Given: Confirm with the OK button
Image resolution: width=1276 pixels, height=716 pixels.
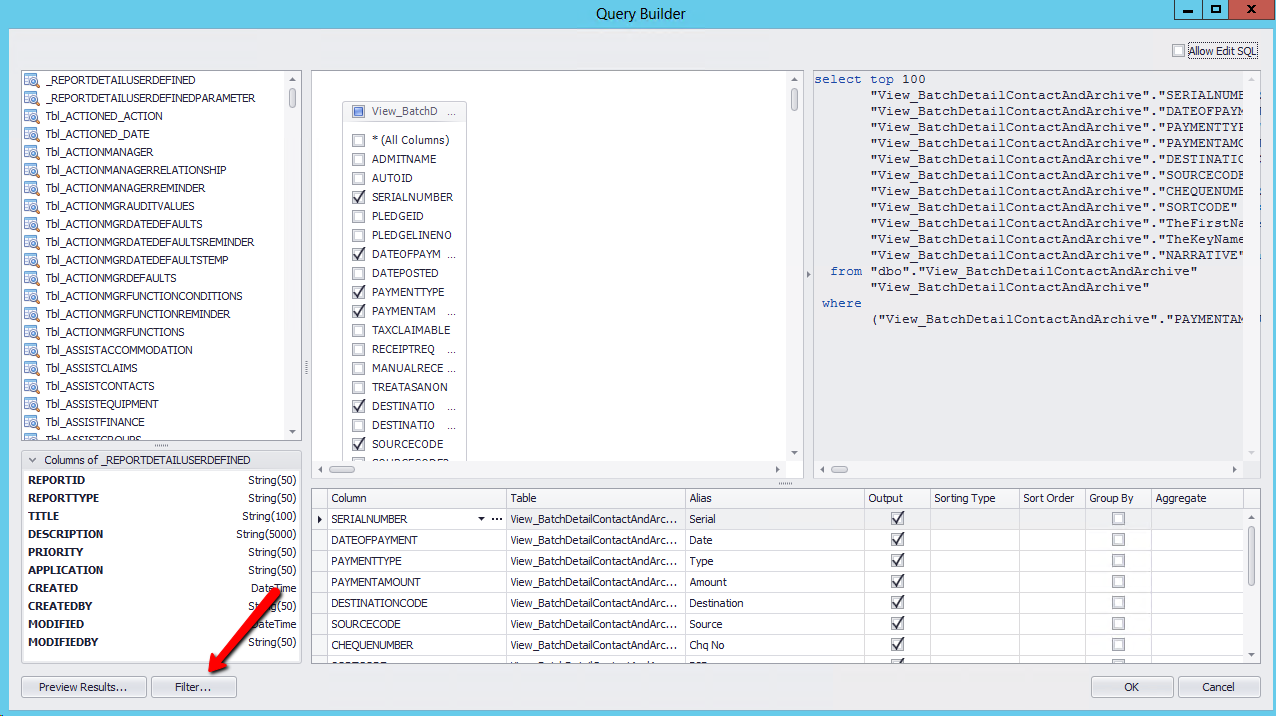Looking at the screenshot, I should point(1131,687).
